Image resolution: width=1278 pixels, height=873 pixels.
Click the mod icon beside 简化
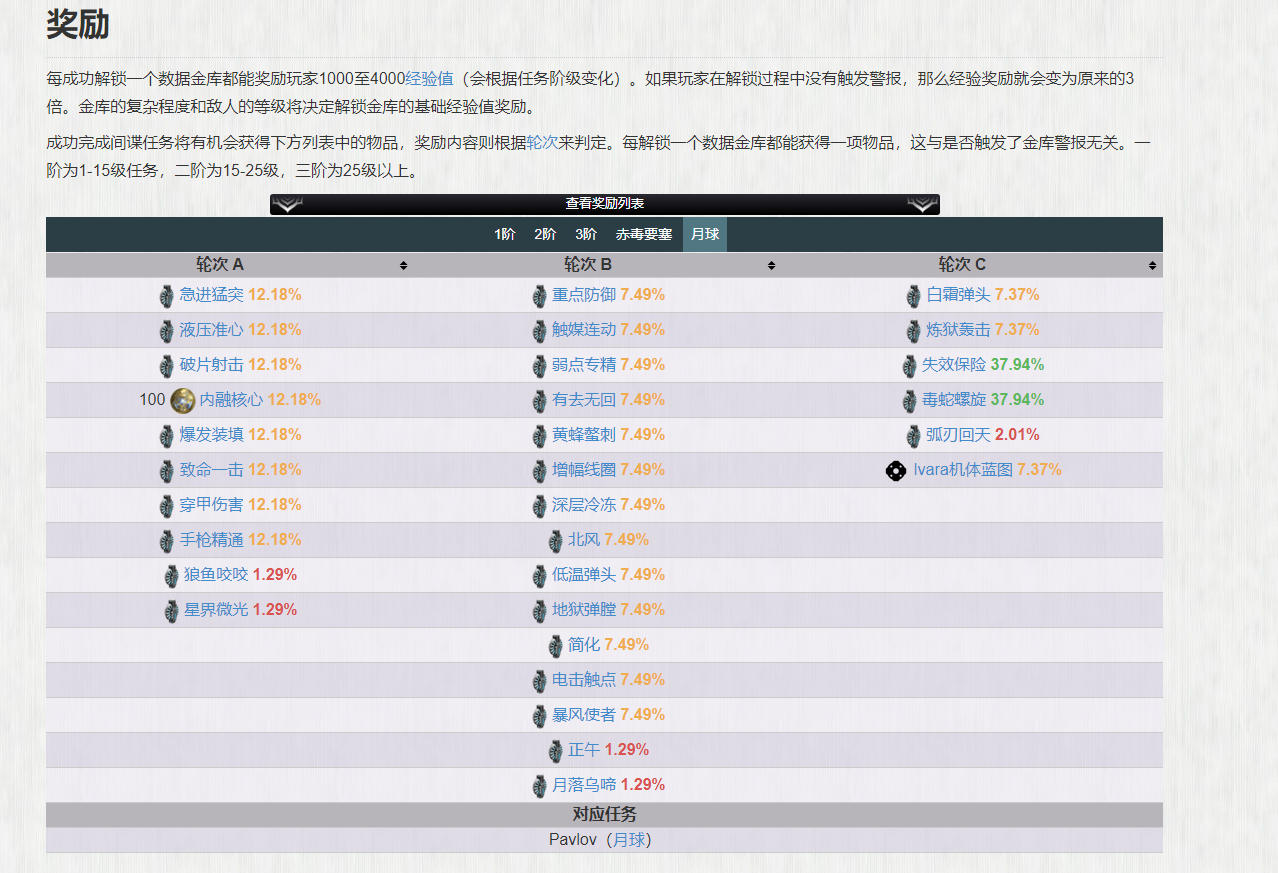coord(556,645)
